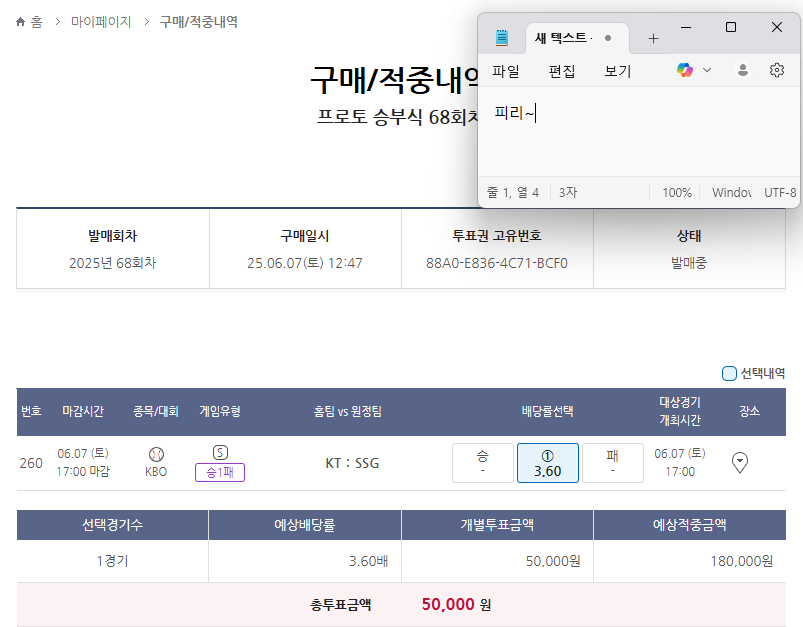The height and width of the screenshot is (627, 803).
Task: Click the home icon in breadcrumb
Action: [x=21, y=21]
